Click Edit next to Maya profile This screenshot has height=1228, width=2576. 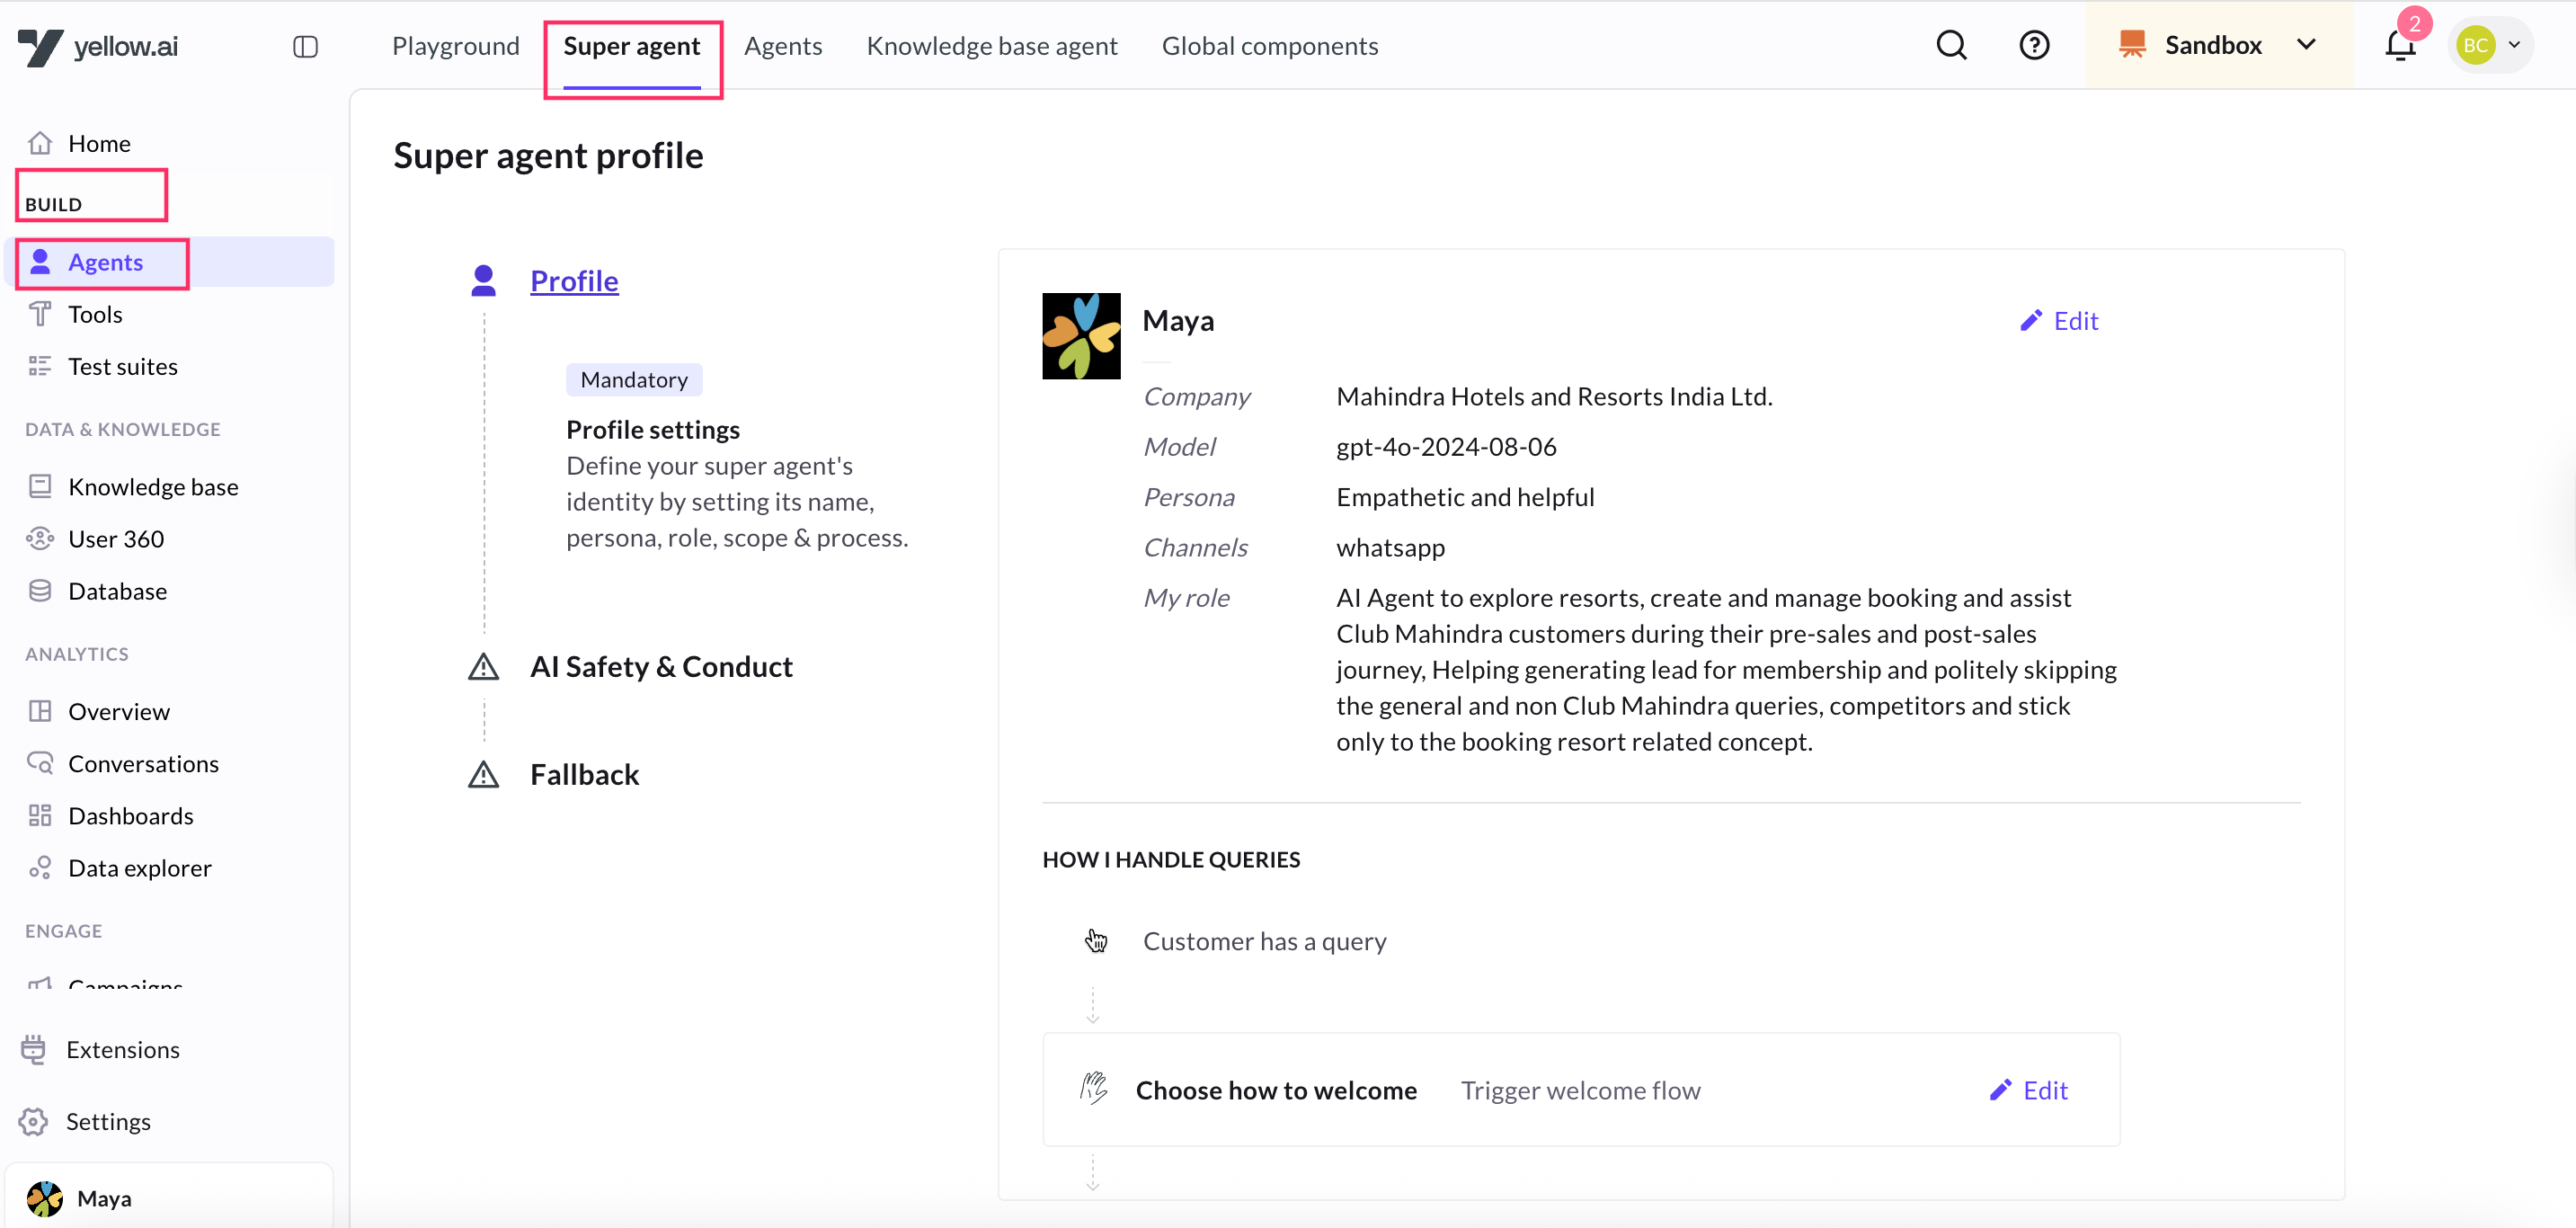coord(2059,321)
